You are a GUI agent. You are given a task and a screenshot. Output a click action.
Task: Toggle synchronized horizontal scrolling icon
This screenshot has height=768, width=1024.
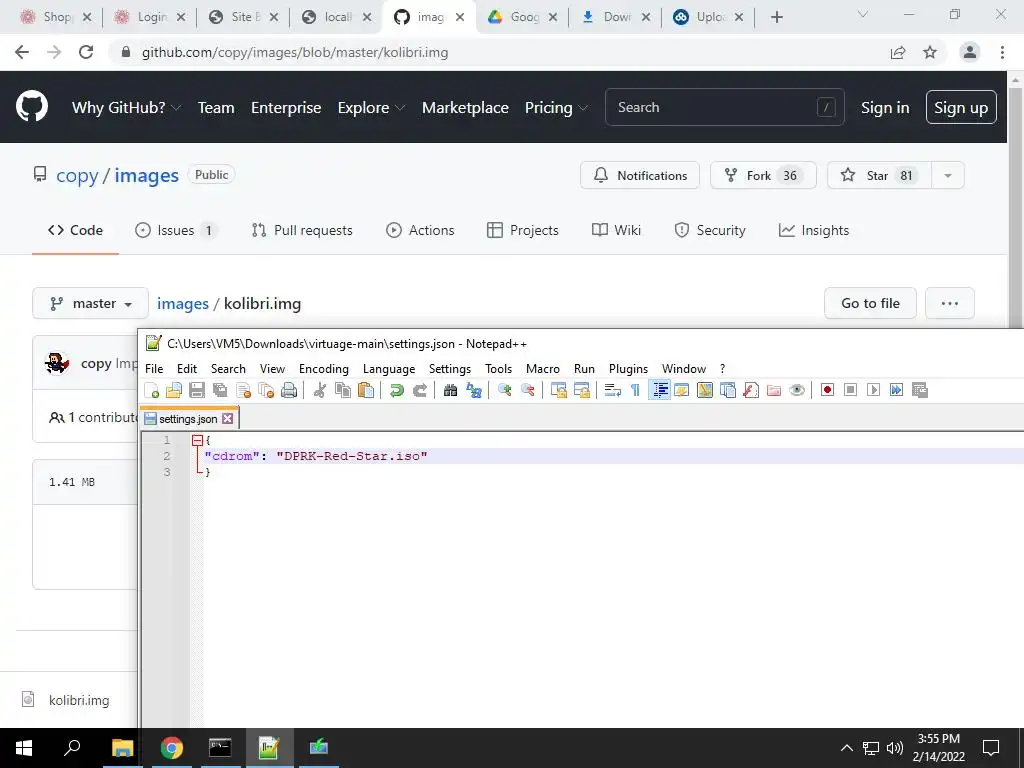click(x=581, y=391)
